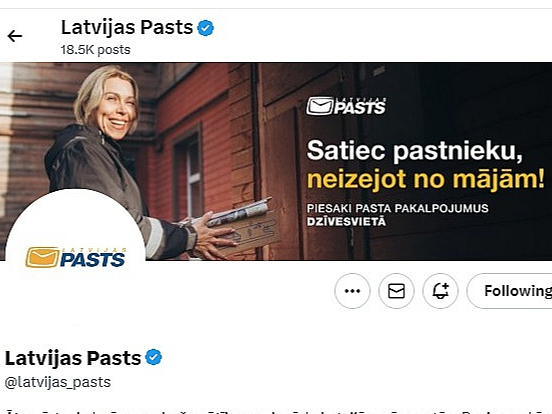Open the banner header image

276,161
